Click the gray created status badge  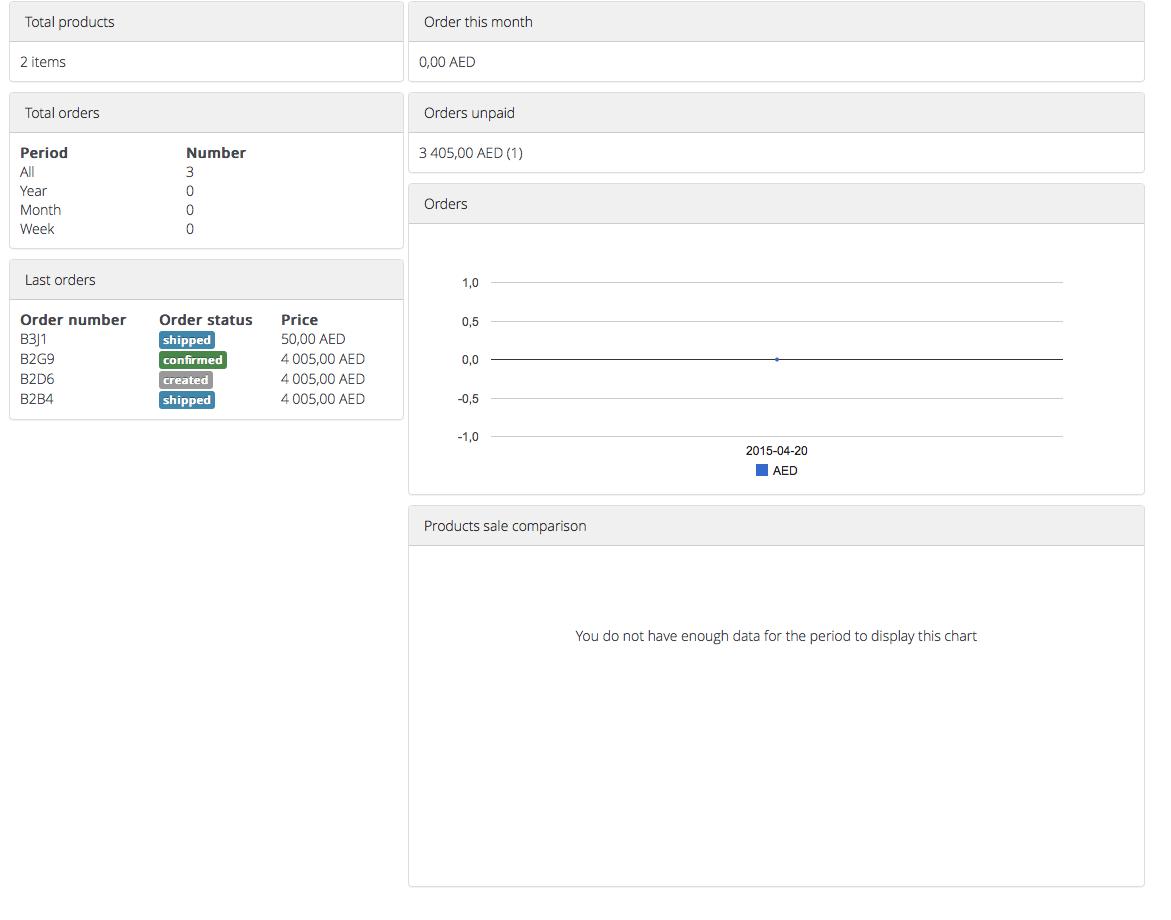[x=186, y=380]
